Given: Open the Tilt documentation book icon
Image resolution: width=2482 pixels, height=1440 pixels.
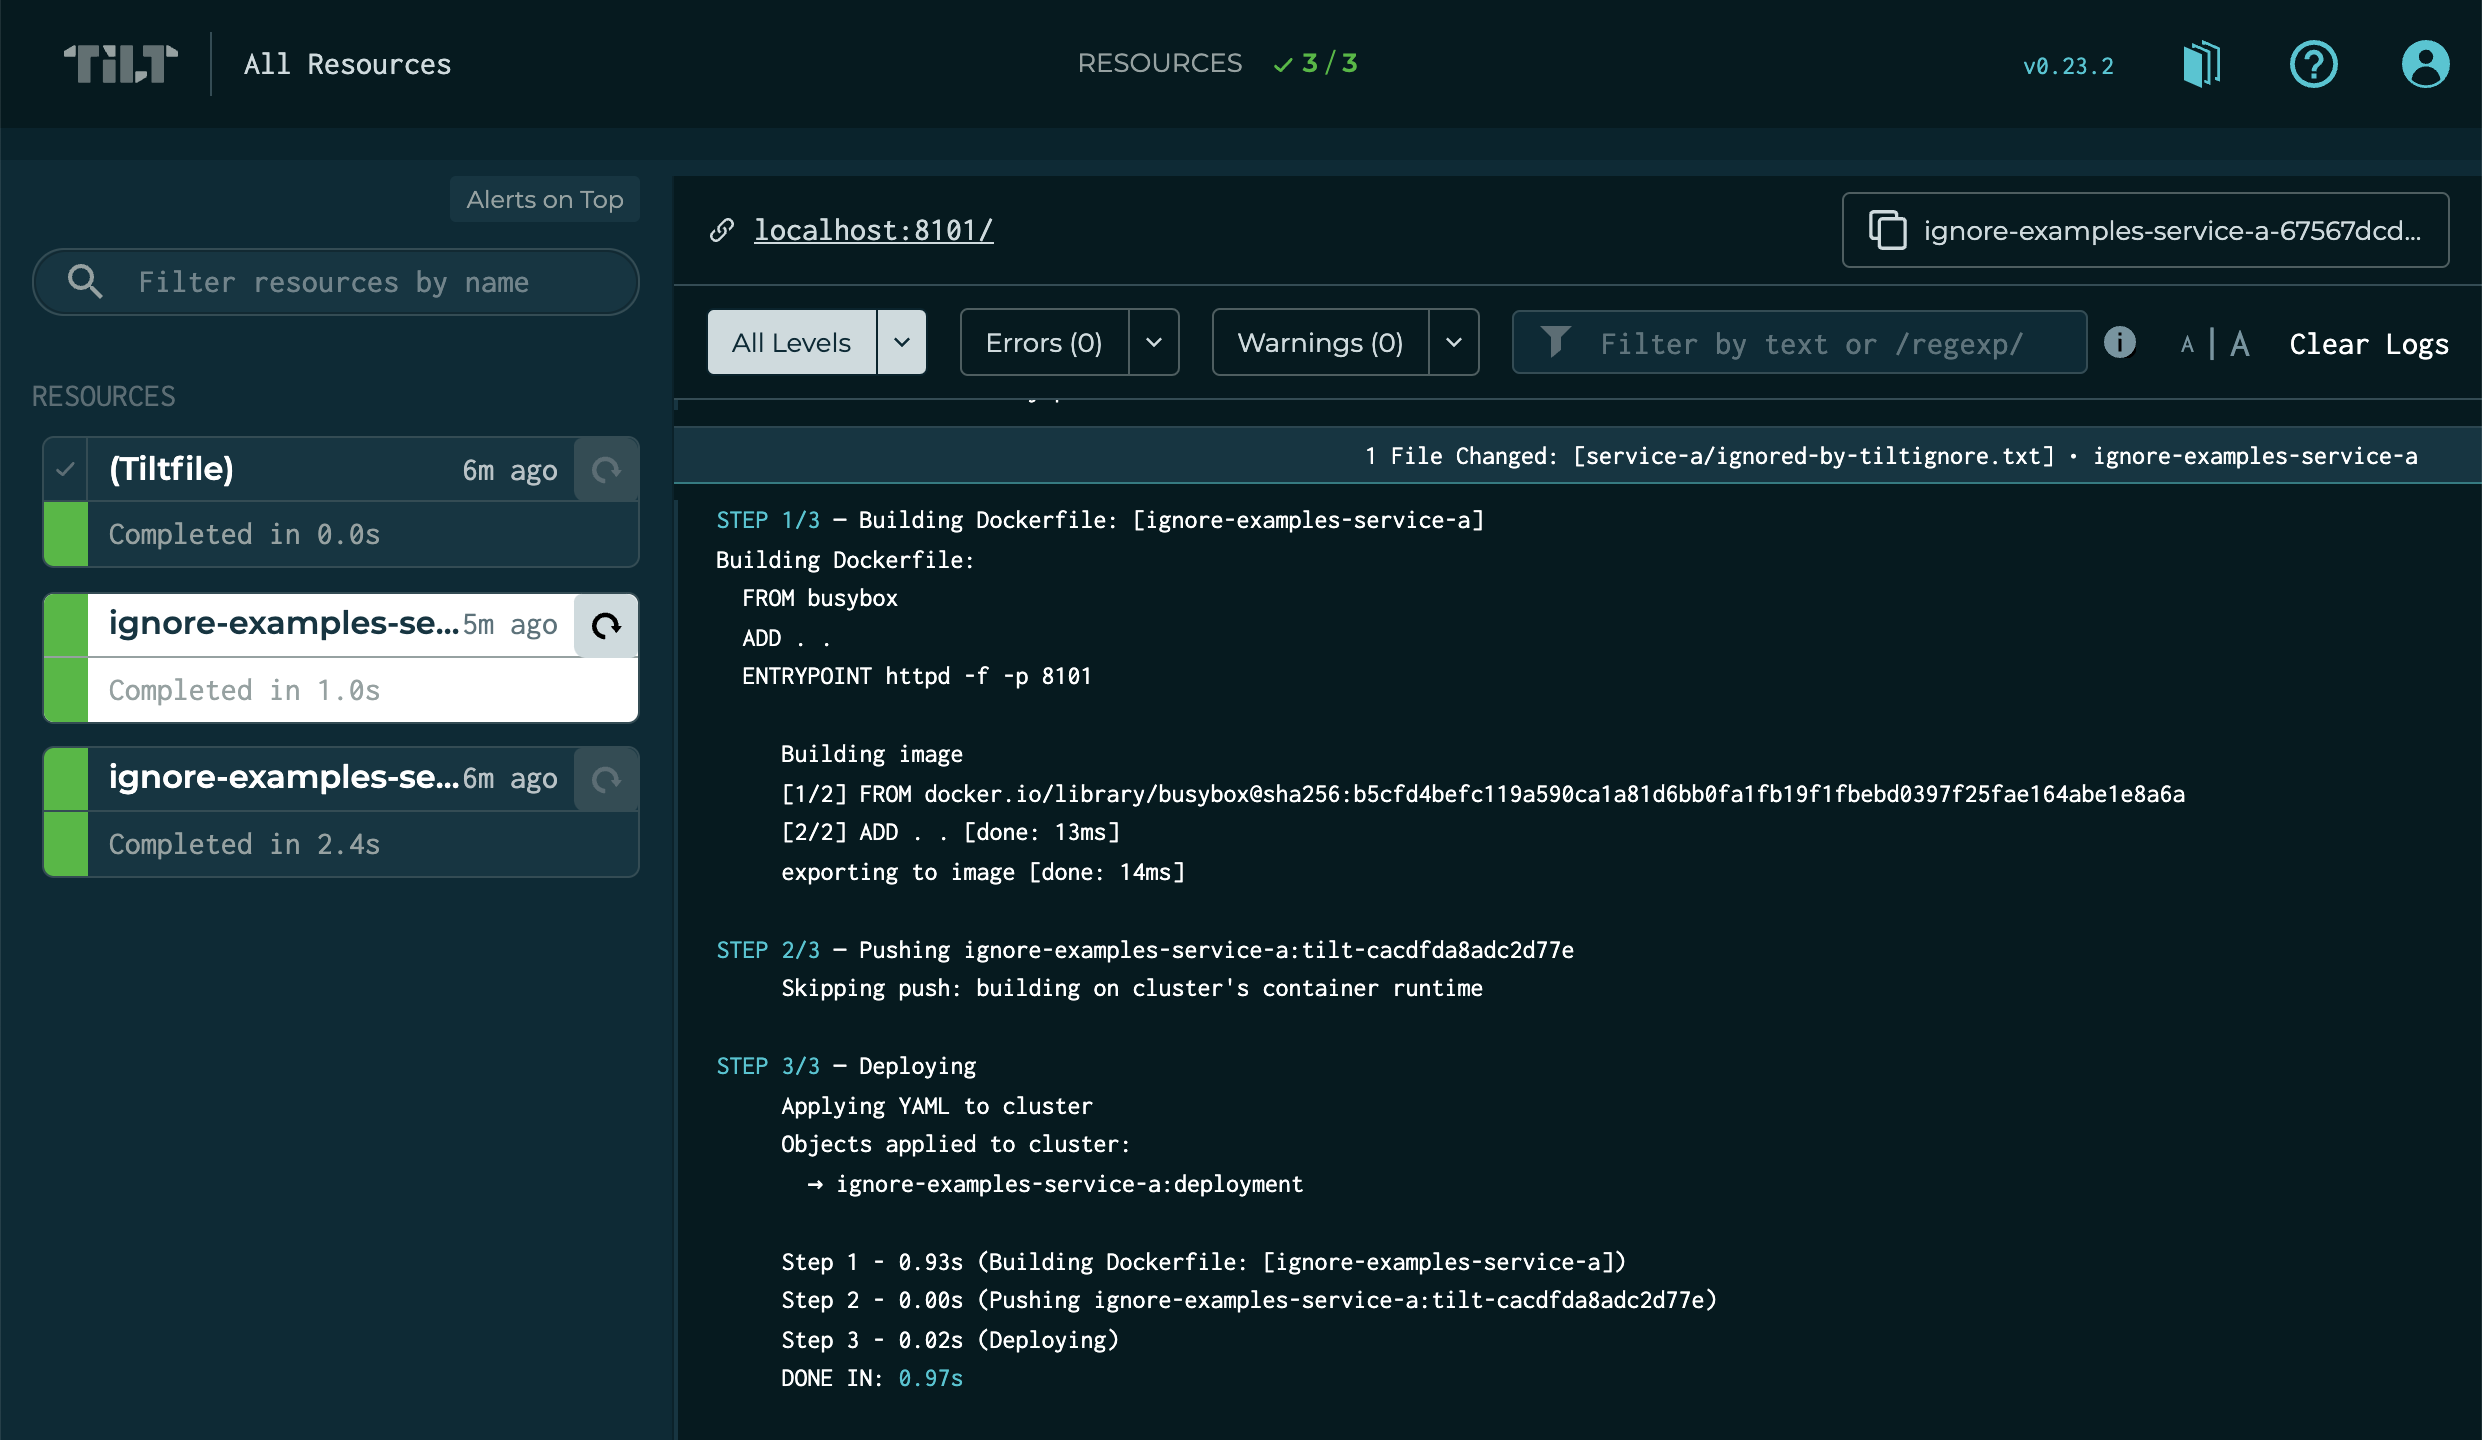Looking at the screenshot, I should (2200, 63).
